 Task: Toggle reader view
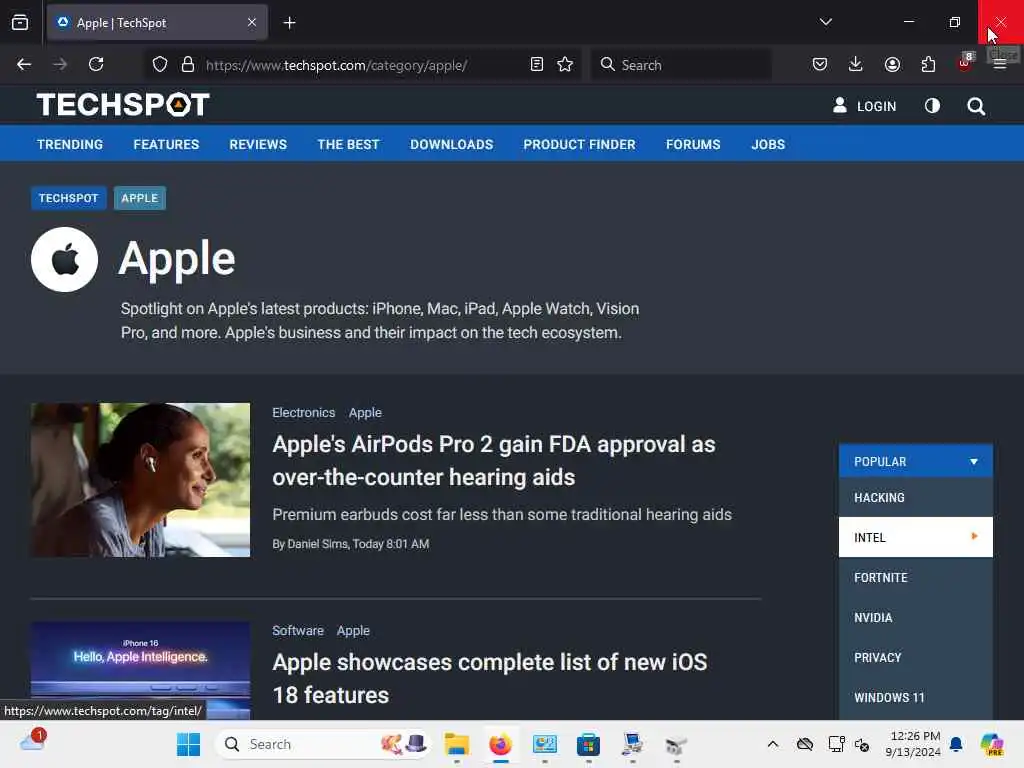click(537, 65)
